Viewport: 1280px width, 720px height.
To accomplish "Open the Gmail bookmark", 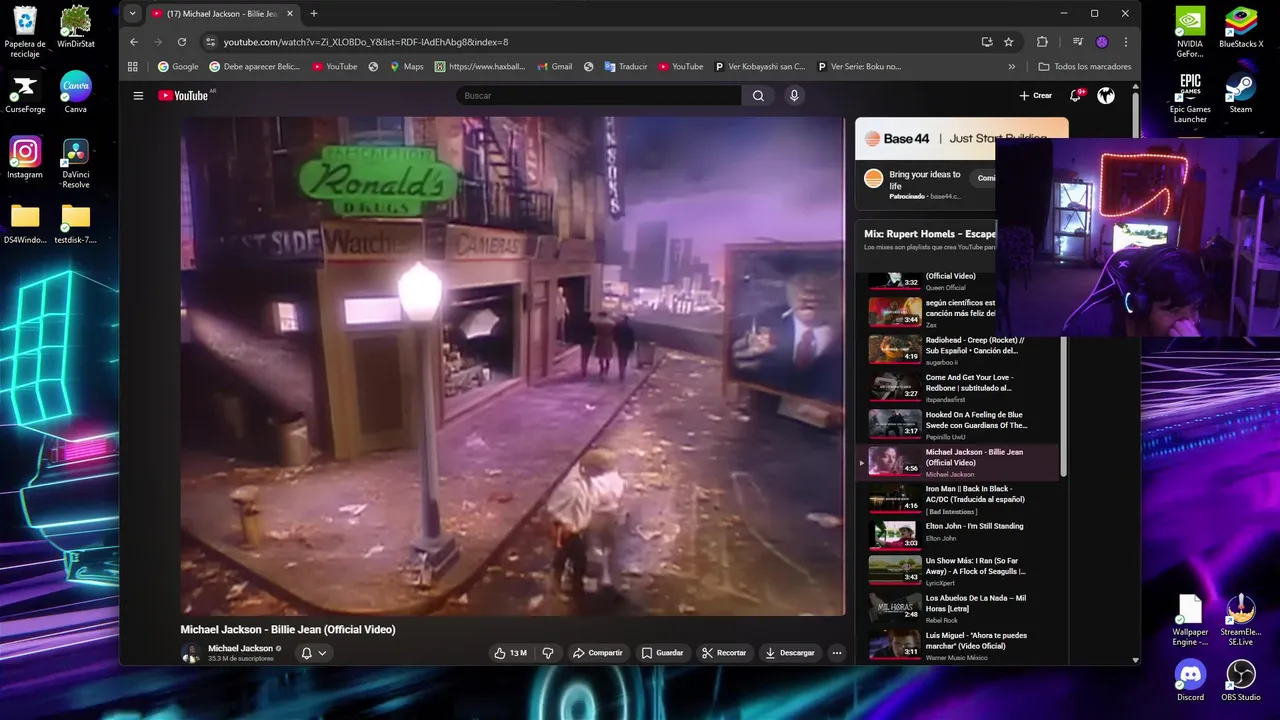I will (555, 67).
